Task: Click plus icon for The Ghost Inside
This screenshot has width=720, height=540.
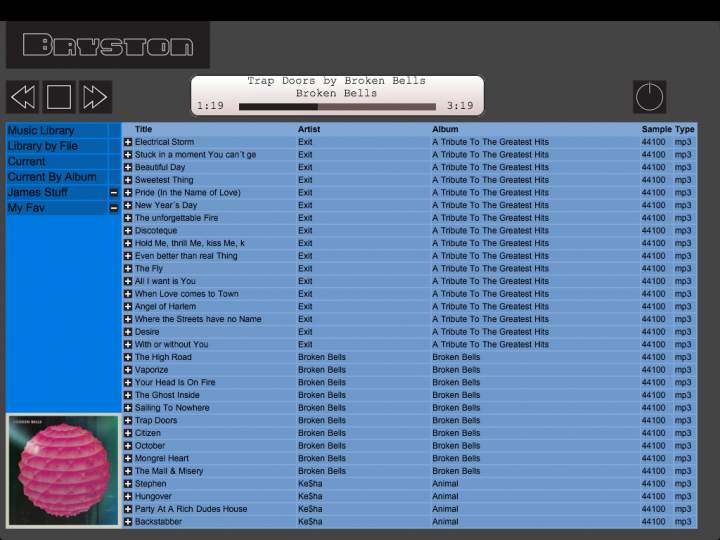Action: (128, 395)
